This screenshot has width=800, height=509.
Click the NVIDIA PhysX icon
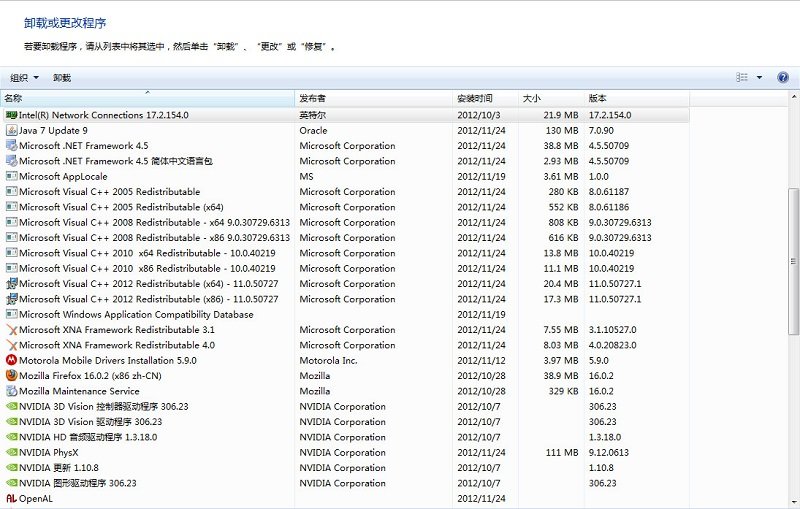coord(11,452)
